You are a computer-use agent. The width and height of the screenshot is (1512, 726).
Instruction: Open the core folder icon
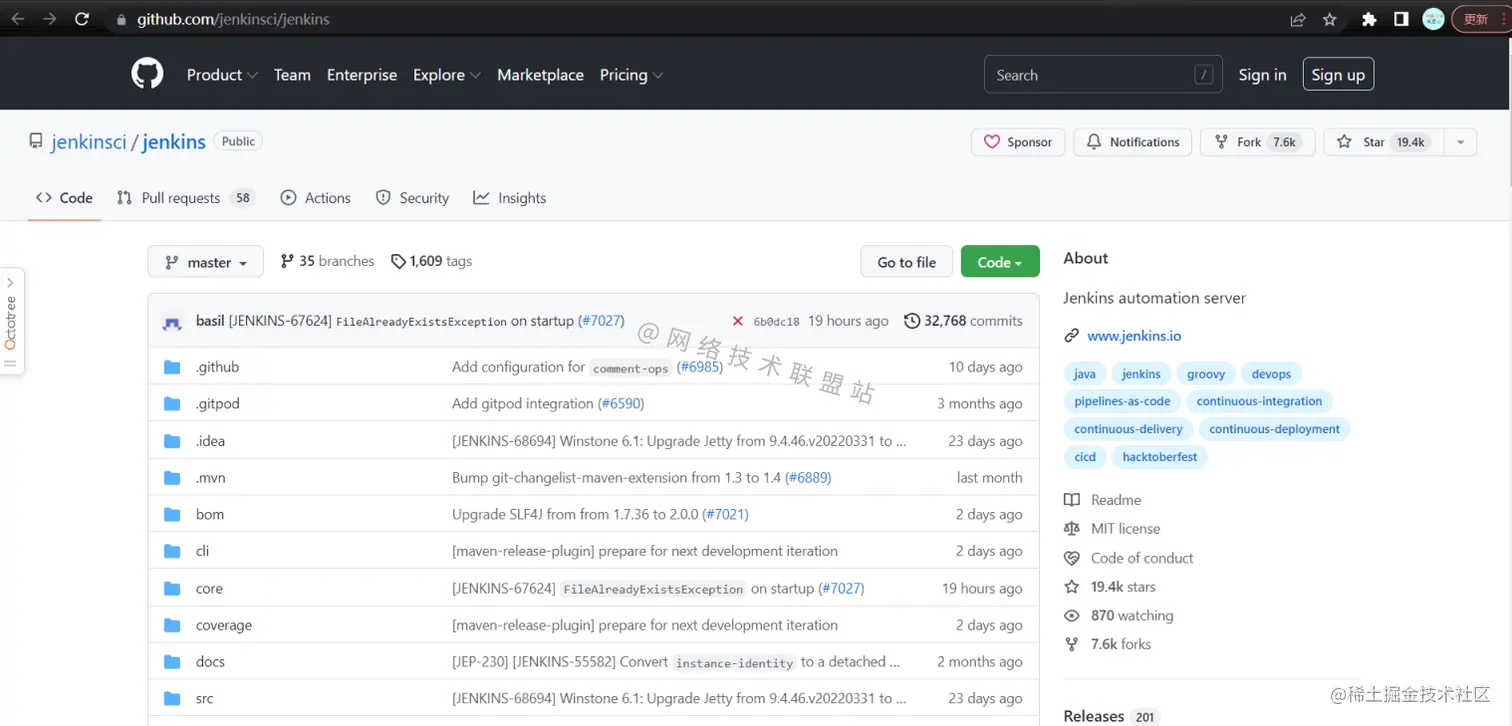click(172, 588)
